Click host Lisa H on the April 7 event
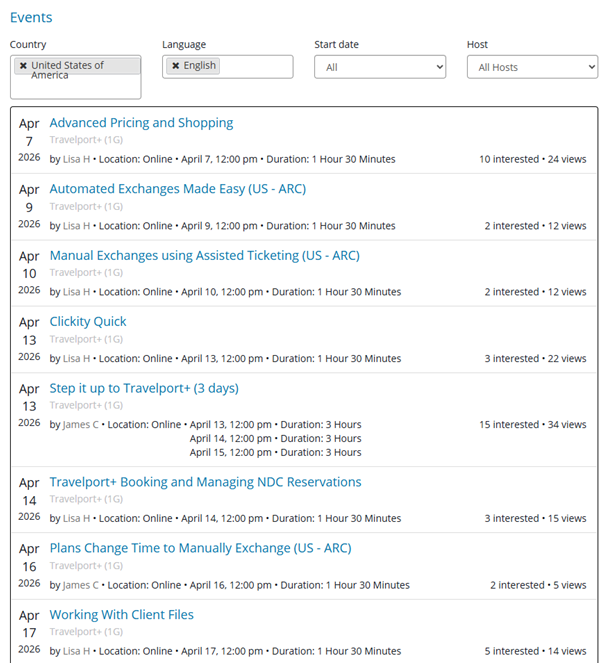The height and width of the screenshot is (663, 608). [77, 159]
